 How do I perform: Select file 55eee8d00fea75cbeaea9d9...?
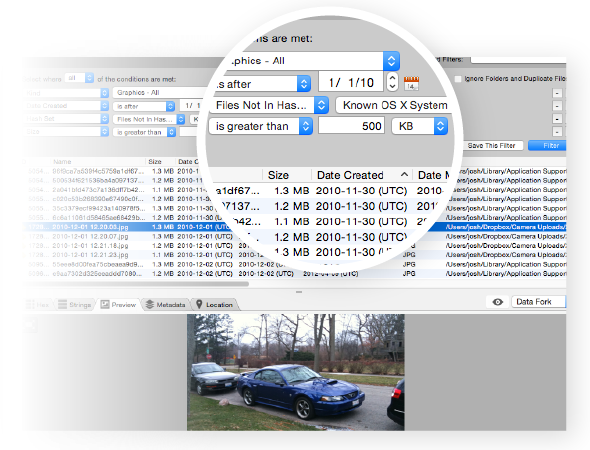click(97, 264)
